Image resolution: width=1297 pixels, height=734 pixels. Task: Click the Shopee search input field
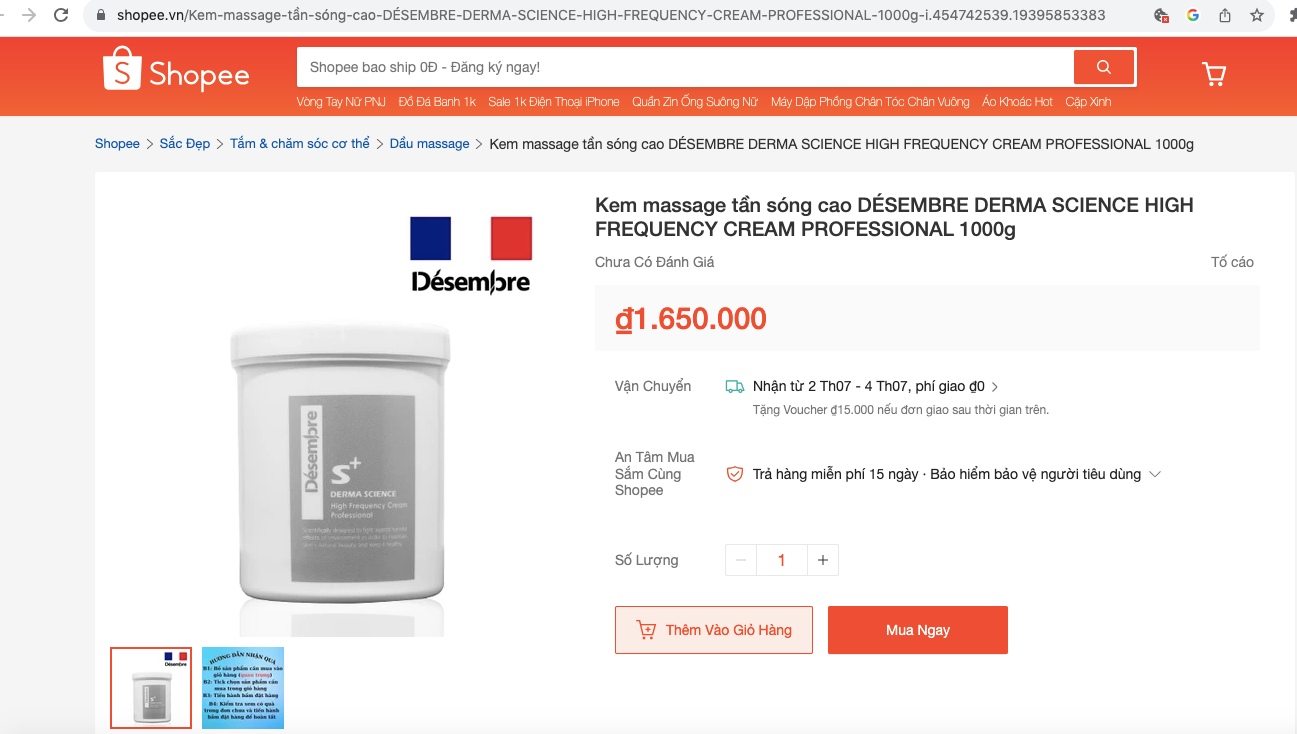(x=685, y=67)
